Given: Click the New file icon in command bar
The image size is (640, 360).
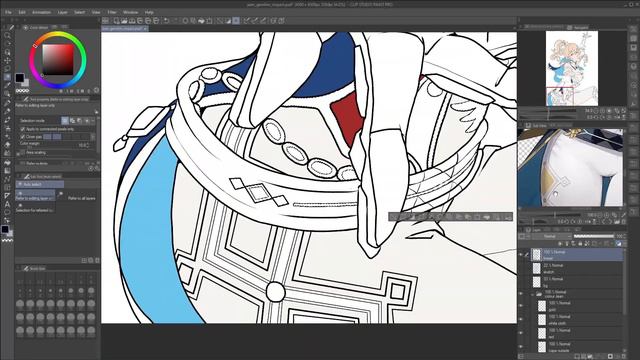Looking at the screenshot, I should click(117, 20).
